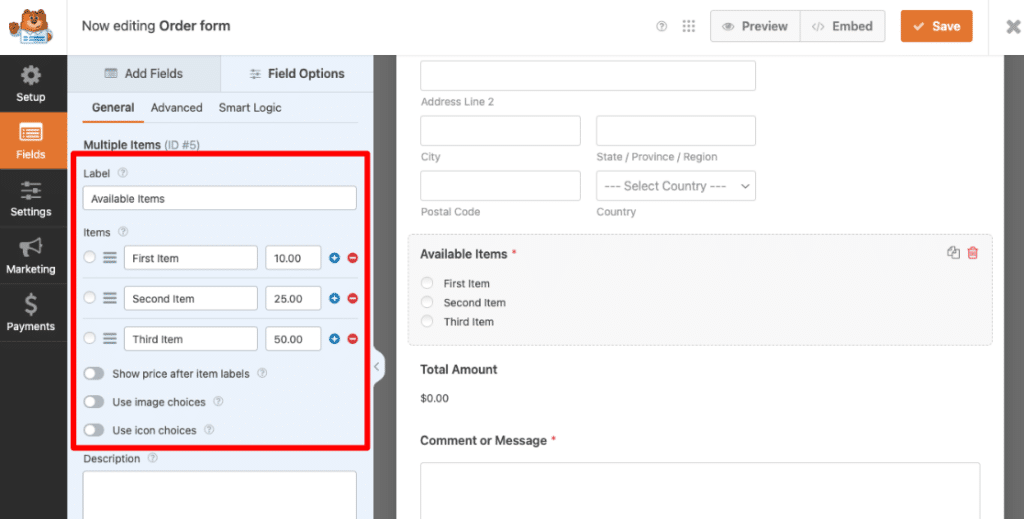
Task: Open the grid apps icon in header
Action: coord(689,26)
